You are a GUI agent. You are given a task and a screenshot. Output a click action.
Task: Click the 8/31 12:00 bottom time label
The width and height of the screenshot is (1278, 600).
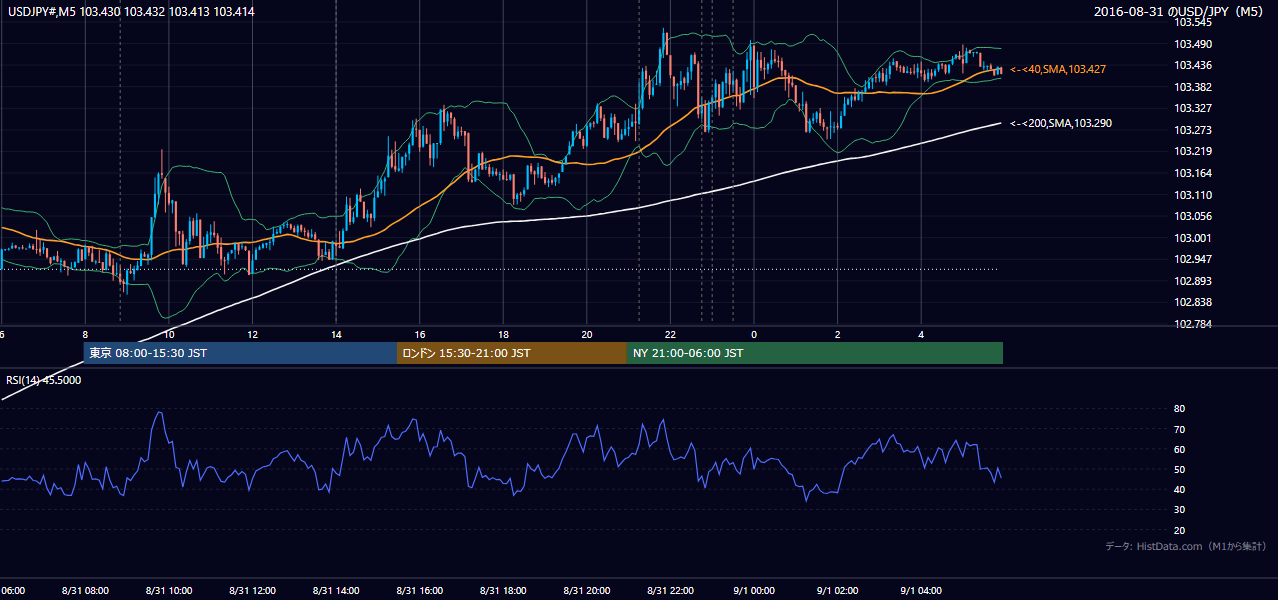[x=253, y=590]
